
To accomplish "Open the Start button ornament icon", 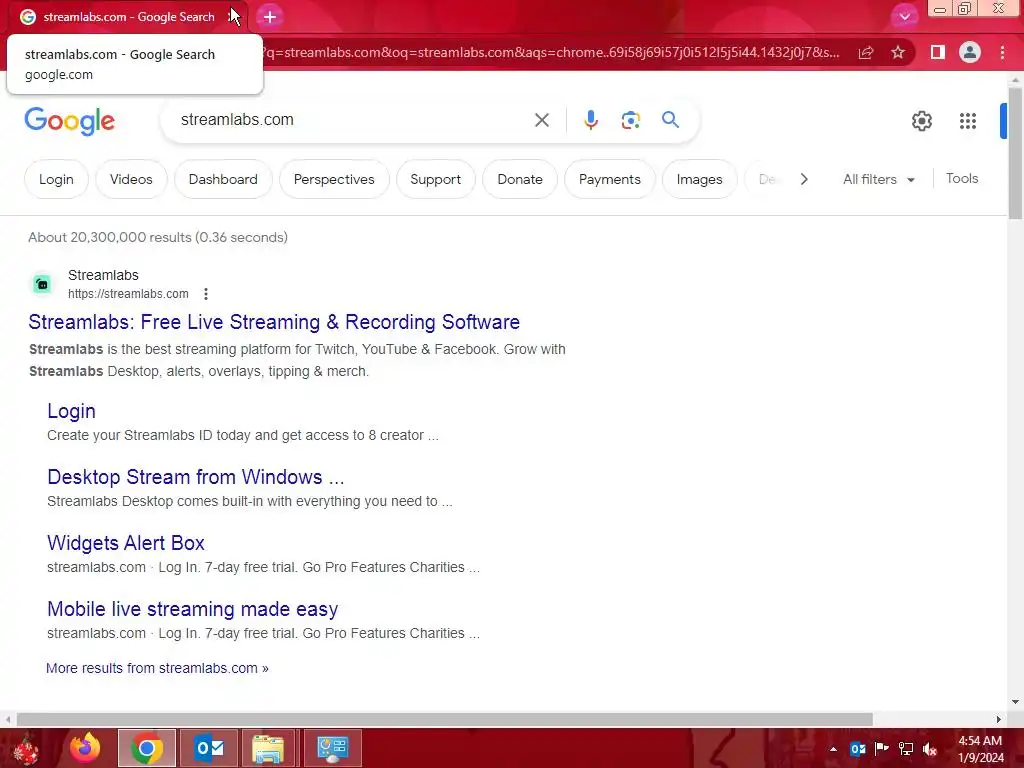I will coord(26,748).
